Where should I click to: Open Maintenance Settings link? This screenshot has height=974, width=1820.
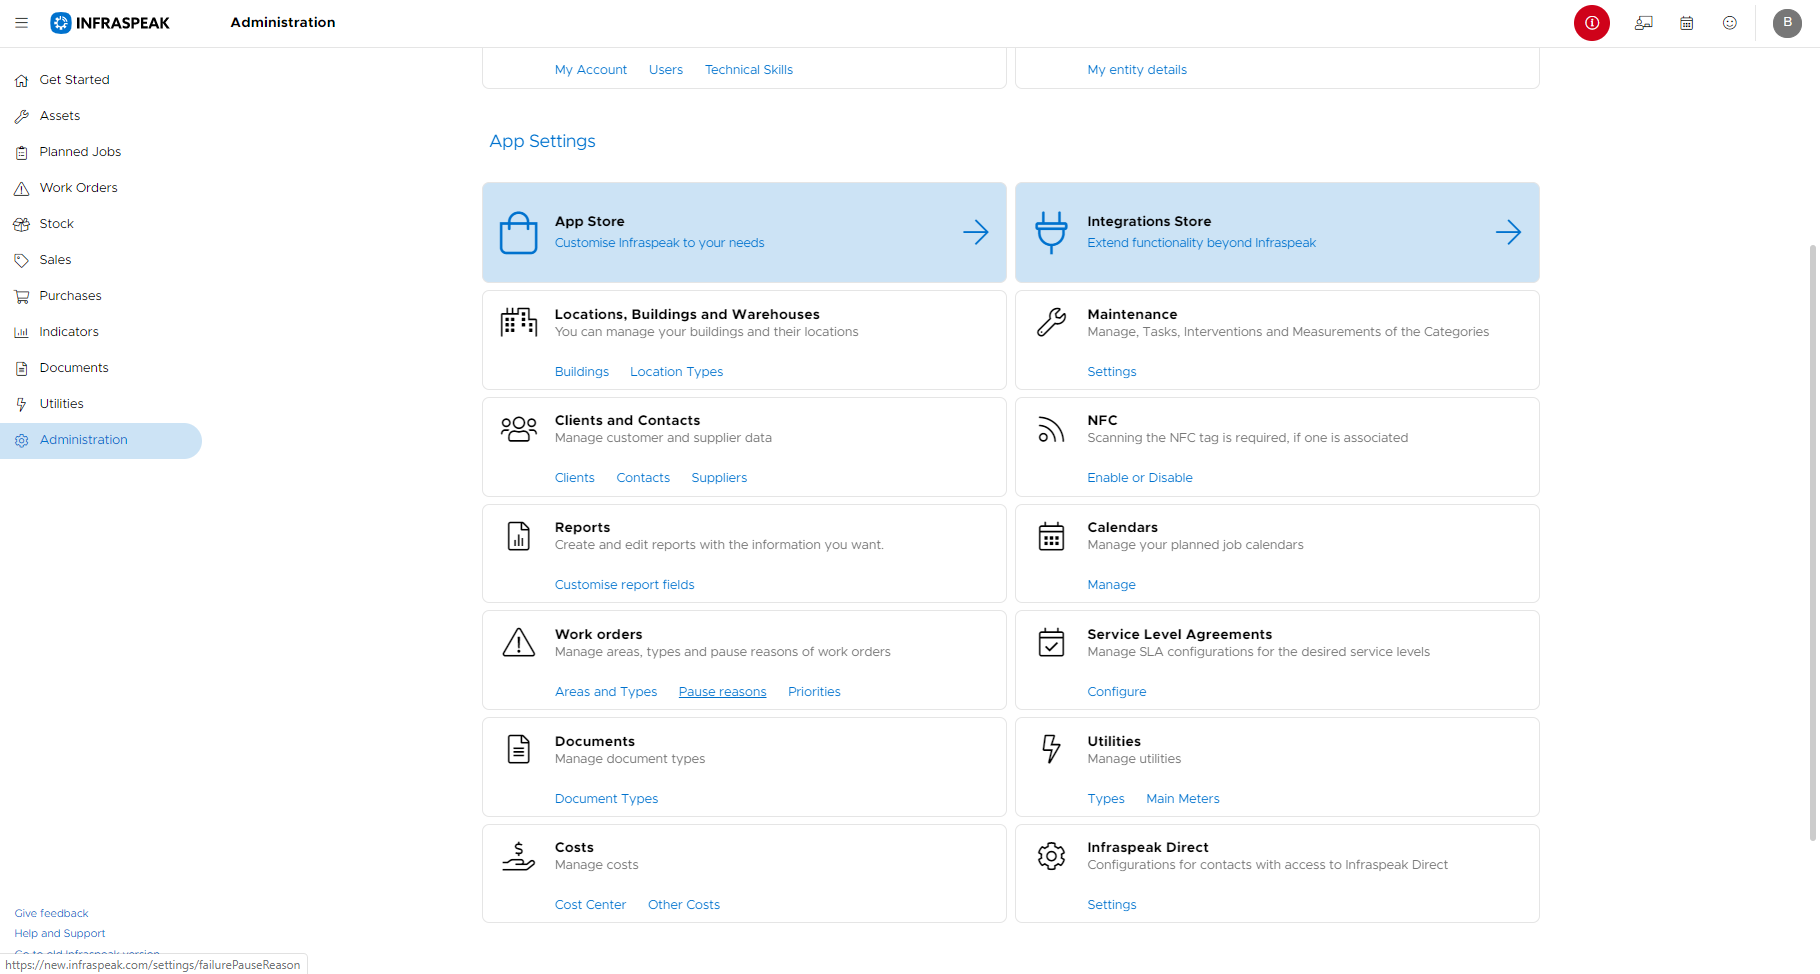coord(1112,372)
